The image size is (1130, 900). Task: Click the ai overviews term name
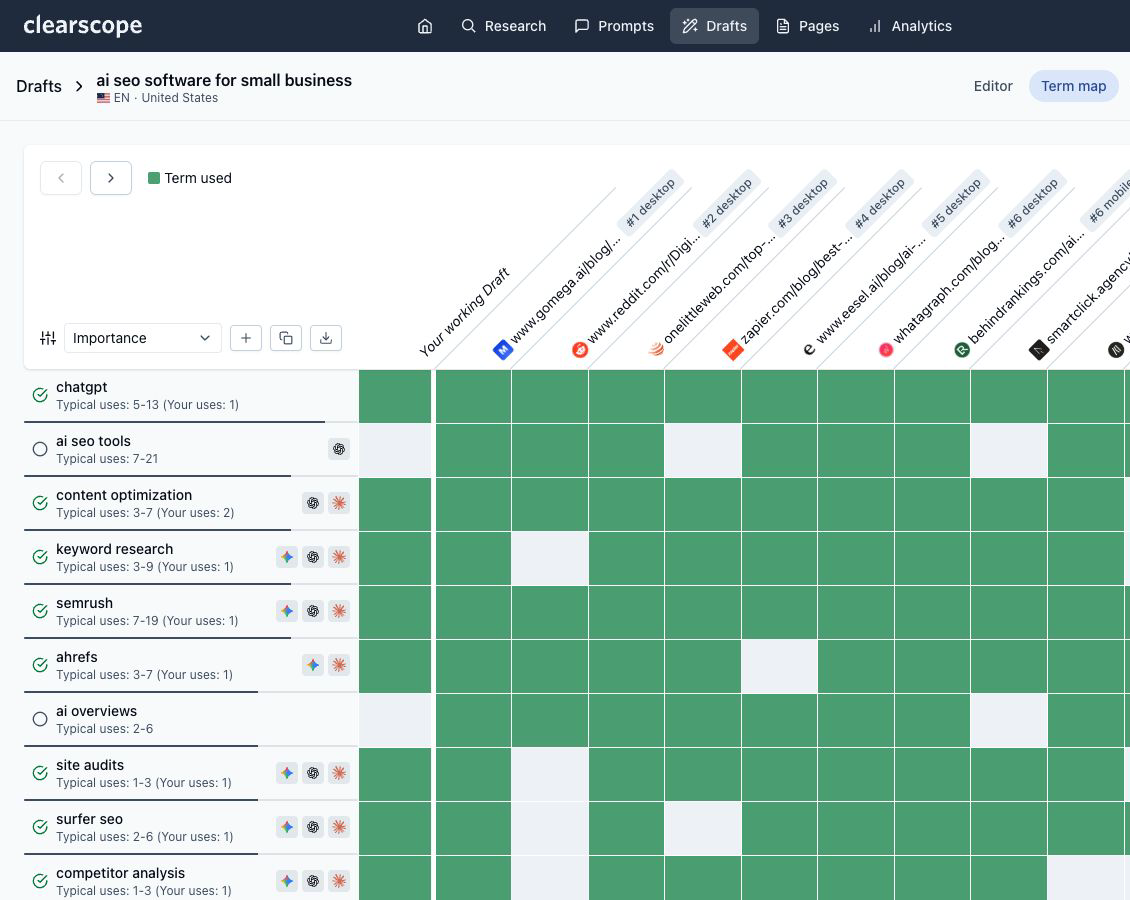(x=97, y=711)
